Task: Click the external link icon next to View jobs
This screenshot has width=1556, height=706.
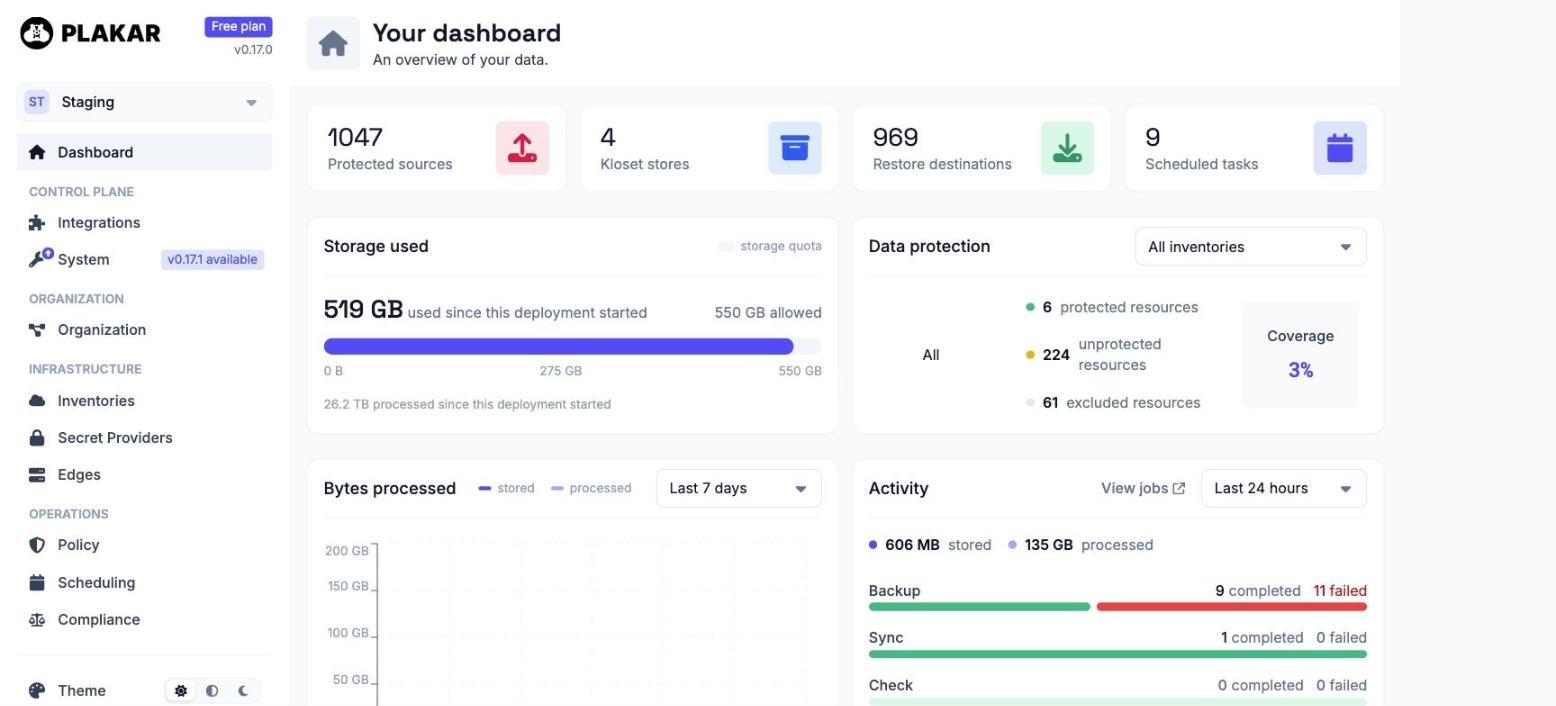Action: click(1179, 488)
